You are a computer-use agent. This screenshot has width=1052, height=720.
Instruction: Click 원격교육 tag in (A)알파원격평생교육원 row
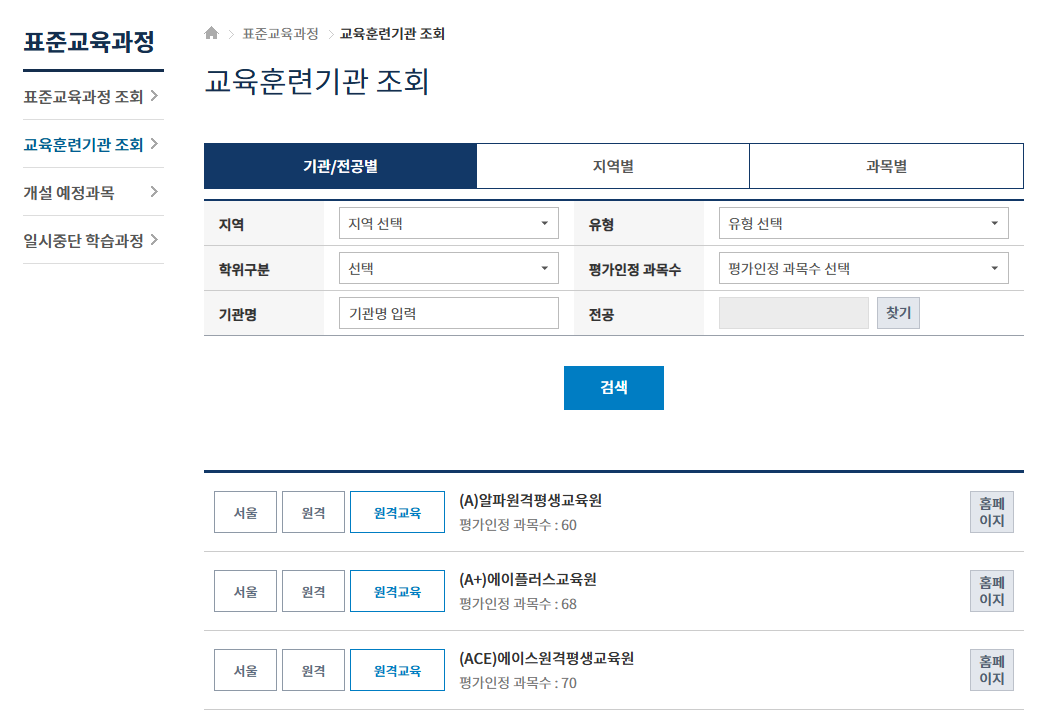click(397, 512)
